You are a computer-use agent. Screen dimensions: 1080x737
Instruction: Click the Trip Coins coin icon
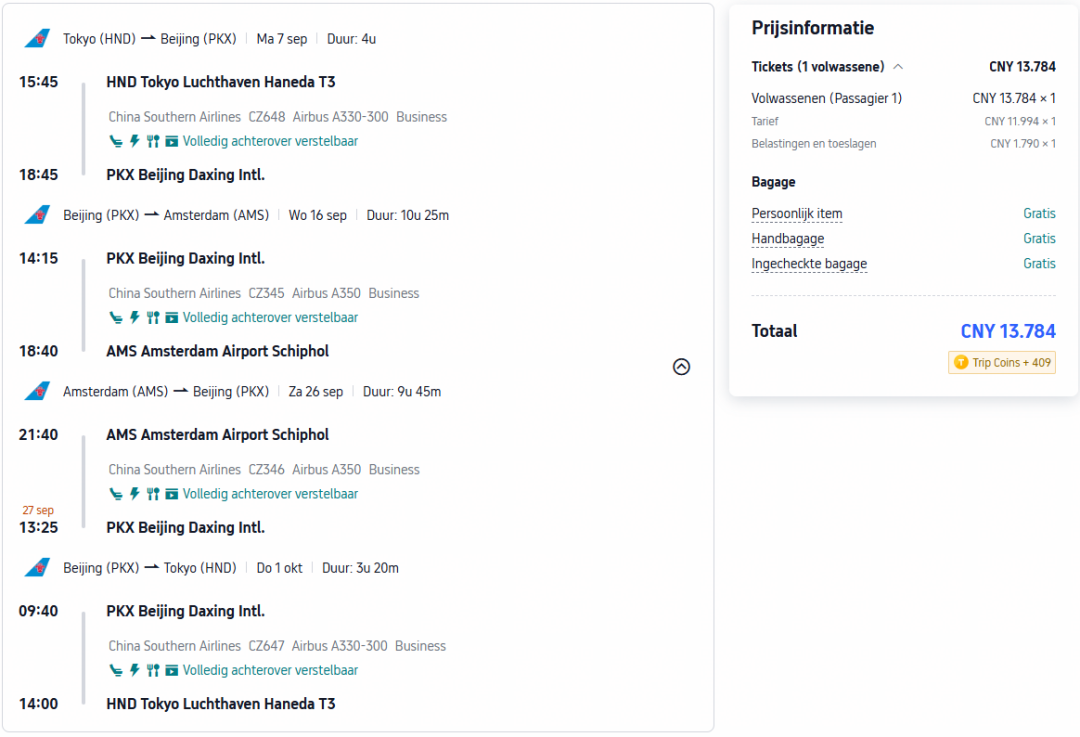click(961, 362)
